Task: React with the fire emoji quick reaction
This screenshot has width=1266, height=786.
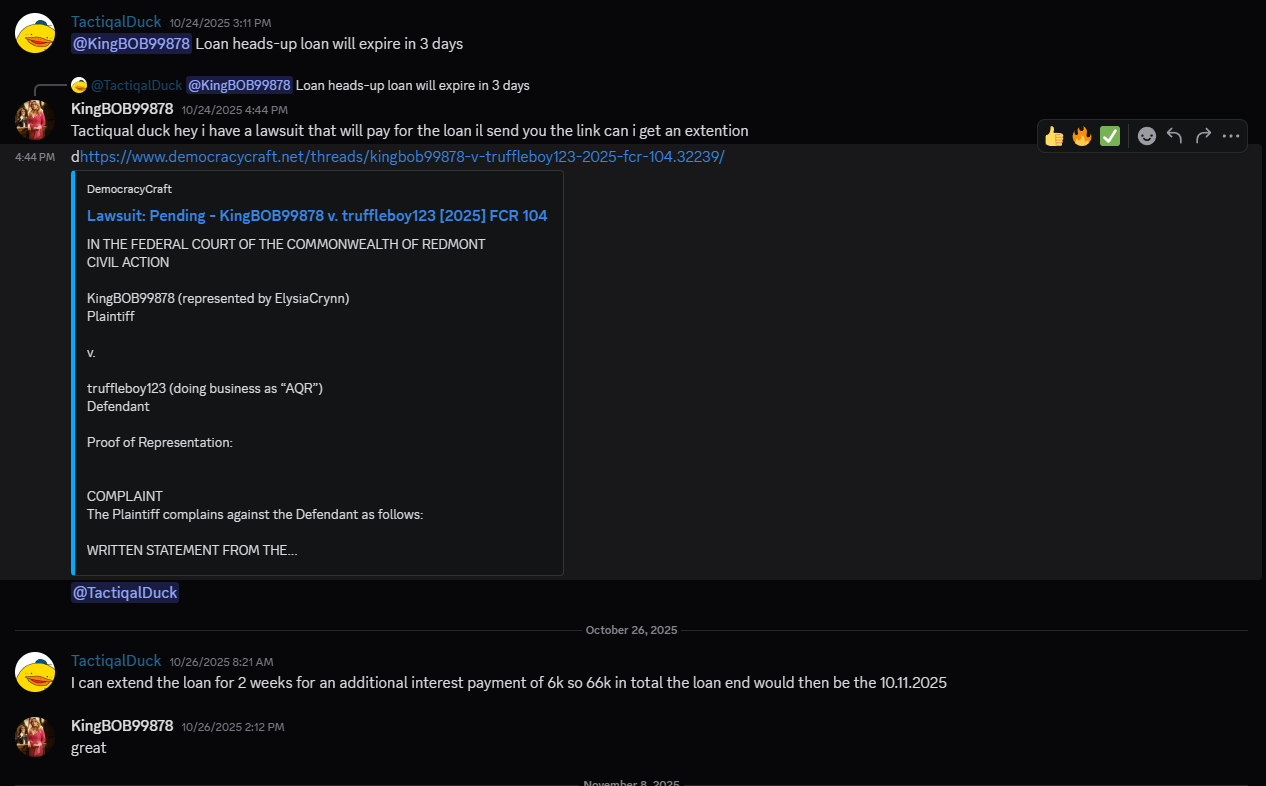Action: pyautogui.click(x=1081, y=135)
